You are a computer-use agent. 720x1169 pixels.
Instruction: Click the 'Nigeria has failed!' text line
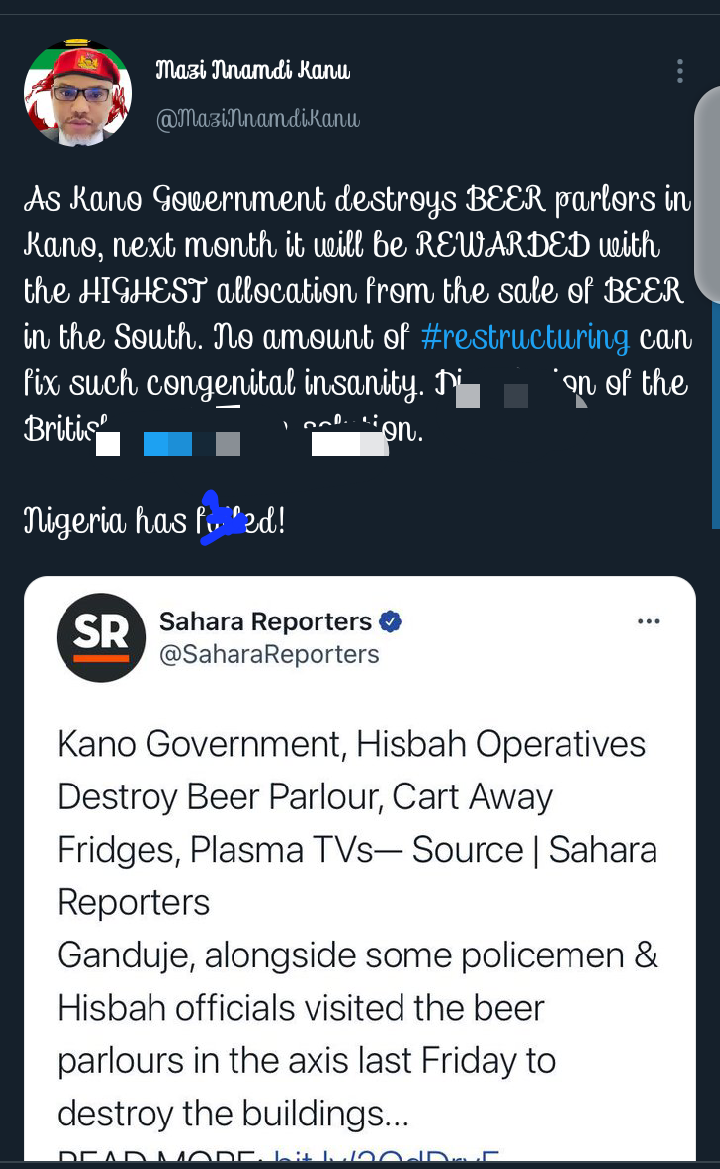click(x=154, y=520)
